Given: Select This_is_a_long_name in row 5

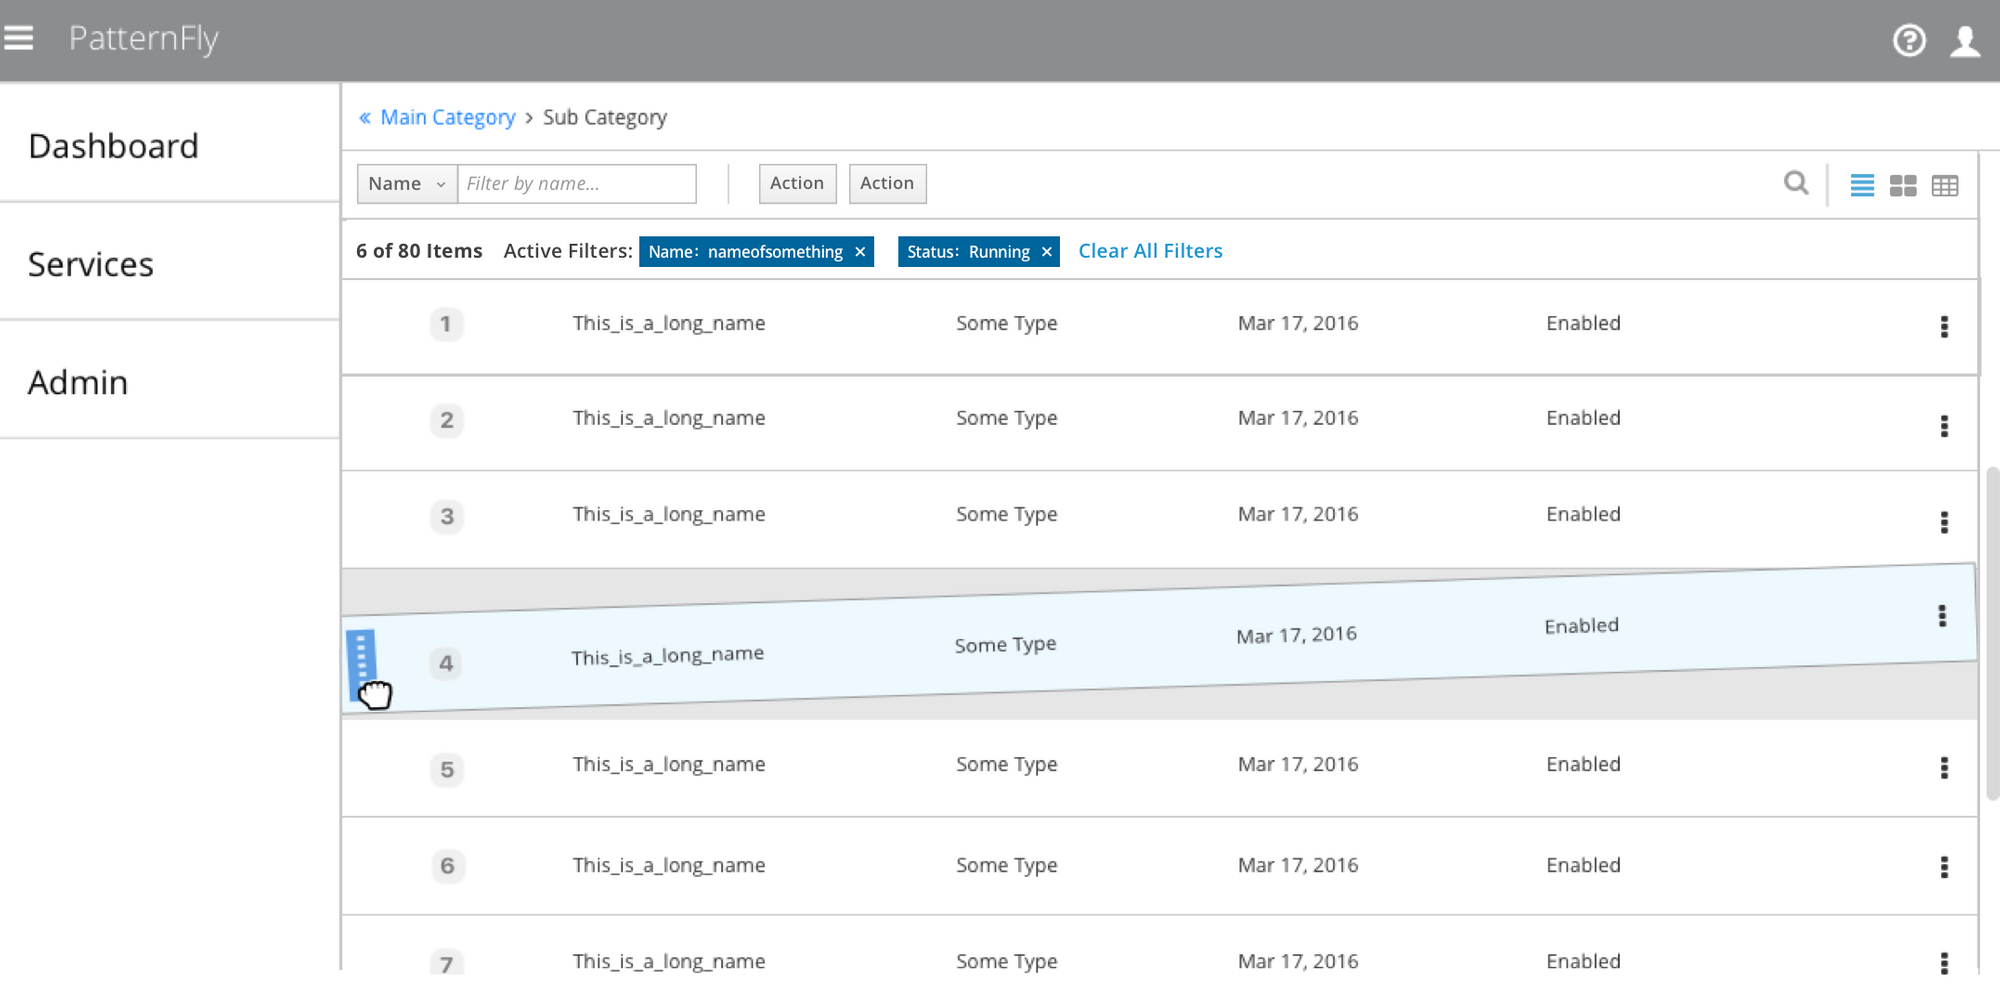Looking at the screenshot, I should 669,765.
